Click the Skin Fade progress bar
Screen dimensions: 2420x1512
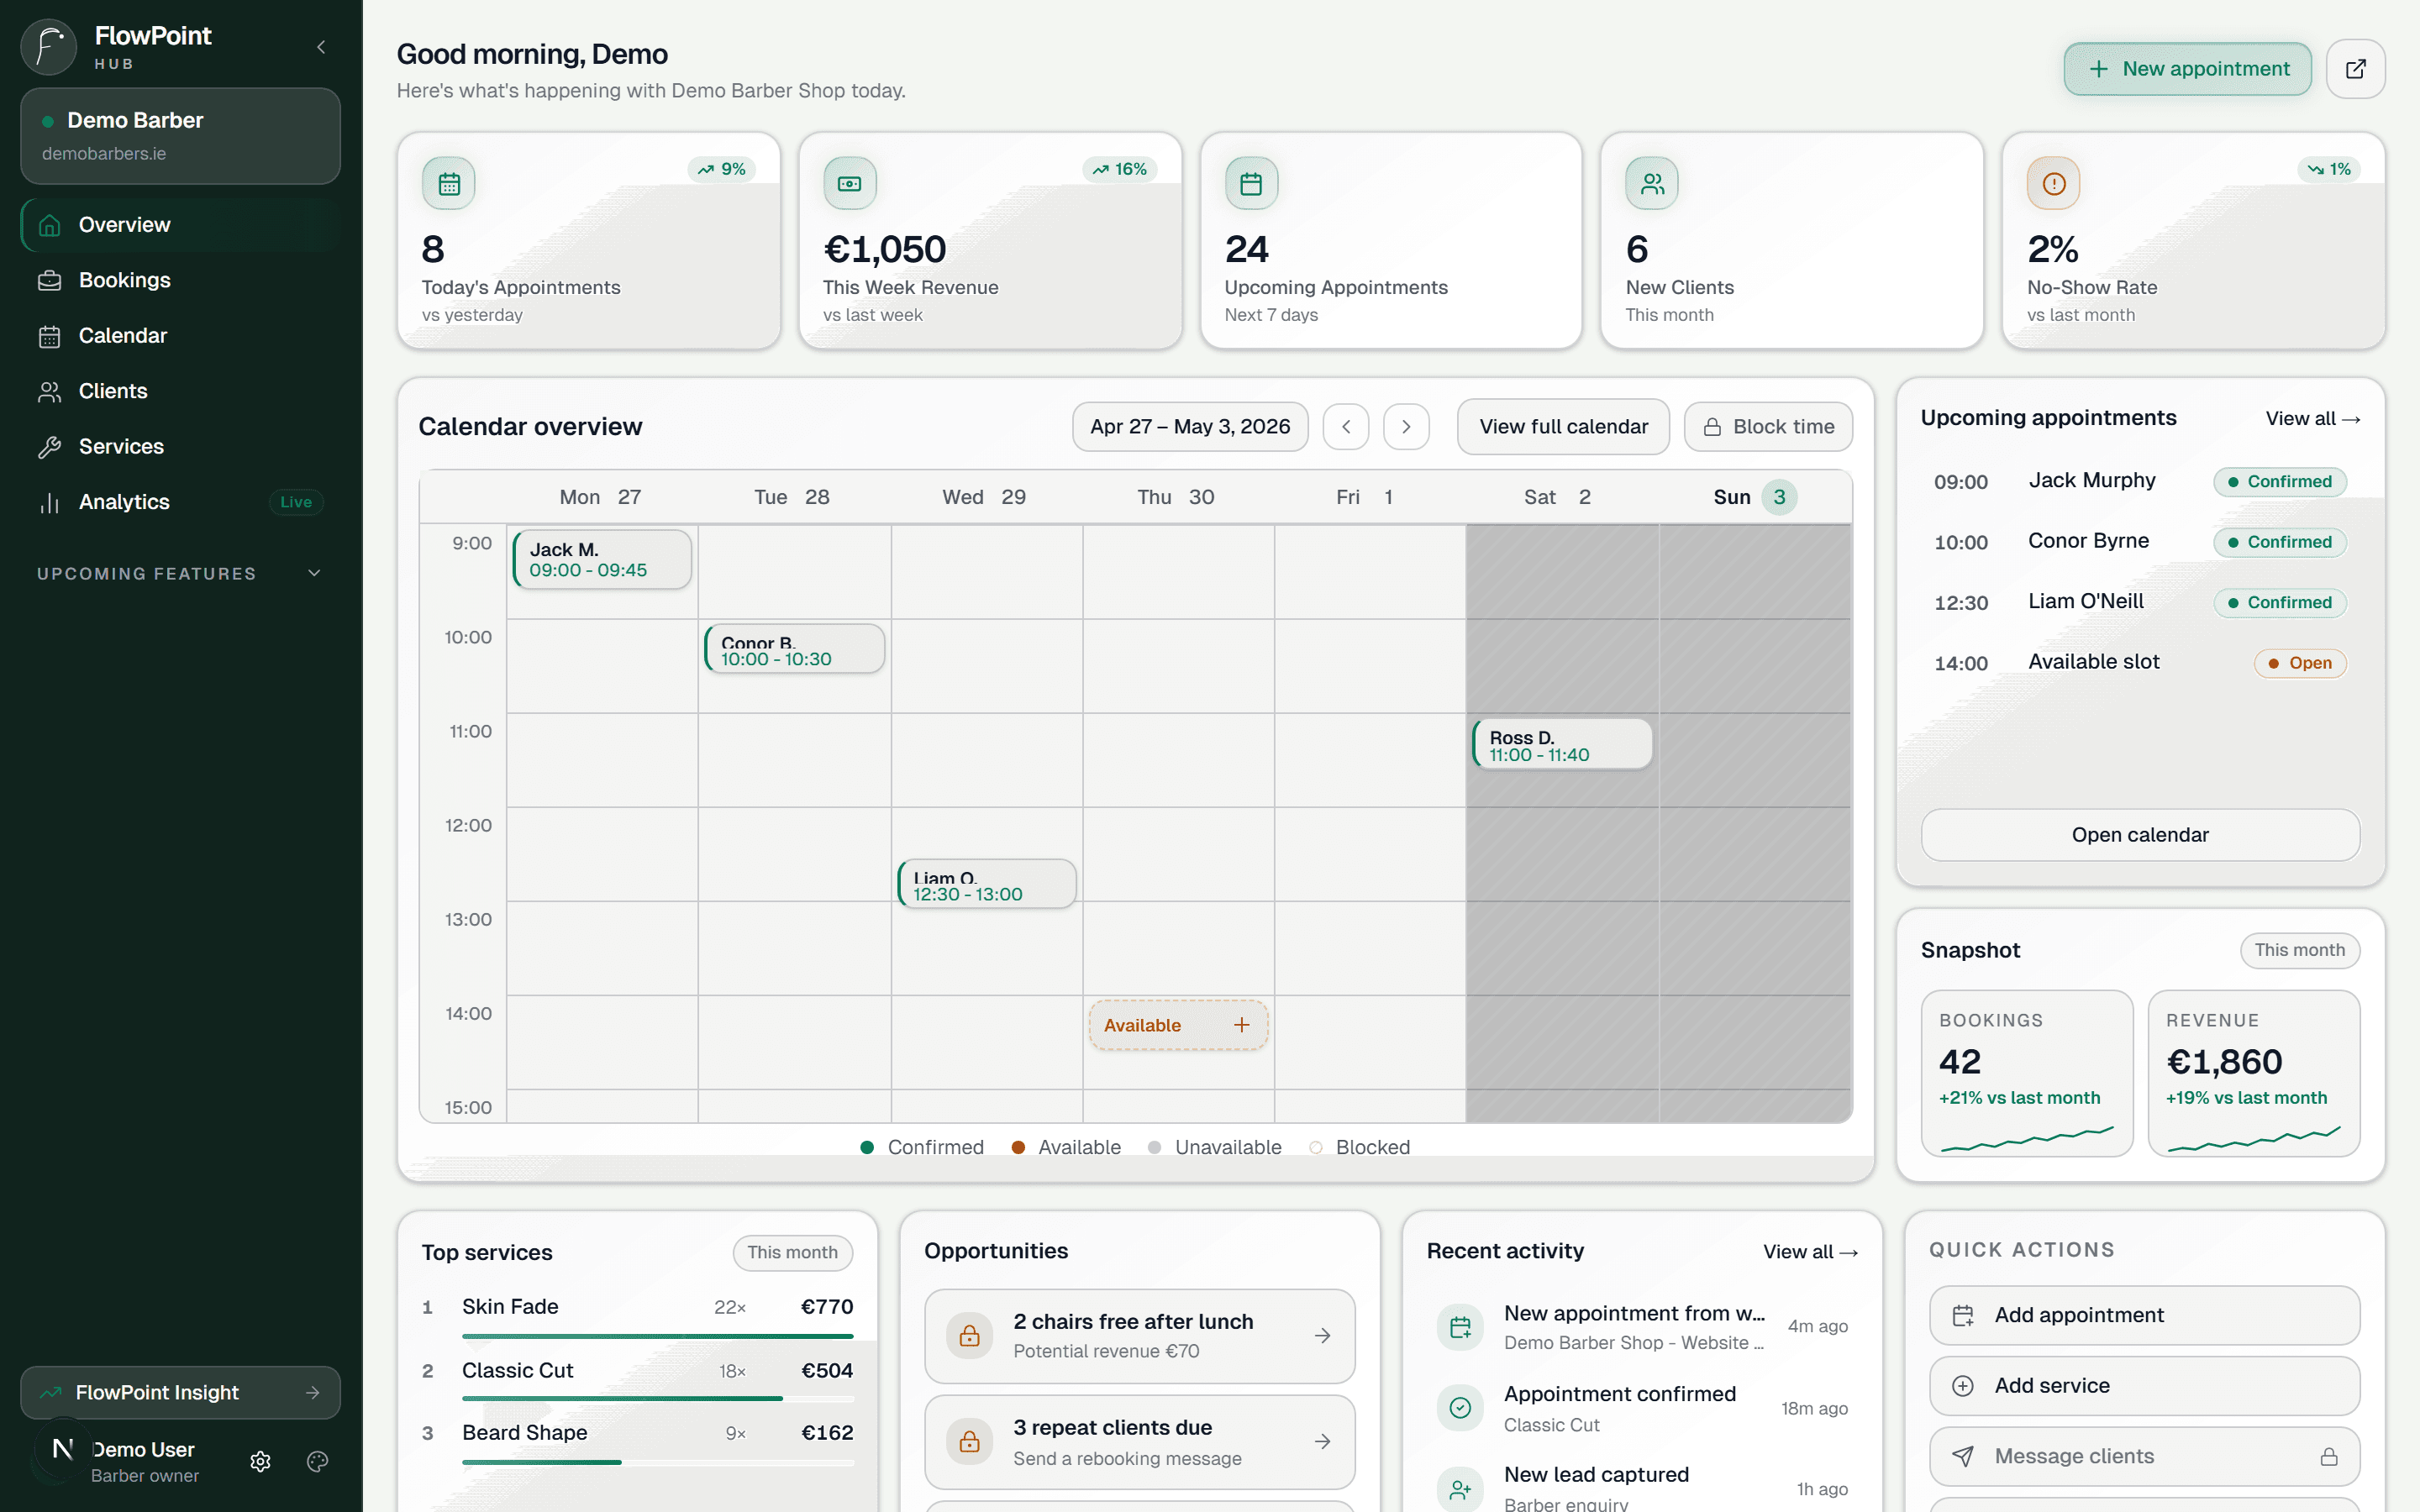657,1336
